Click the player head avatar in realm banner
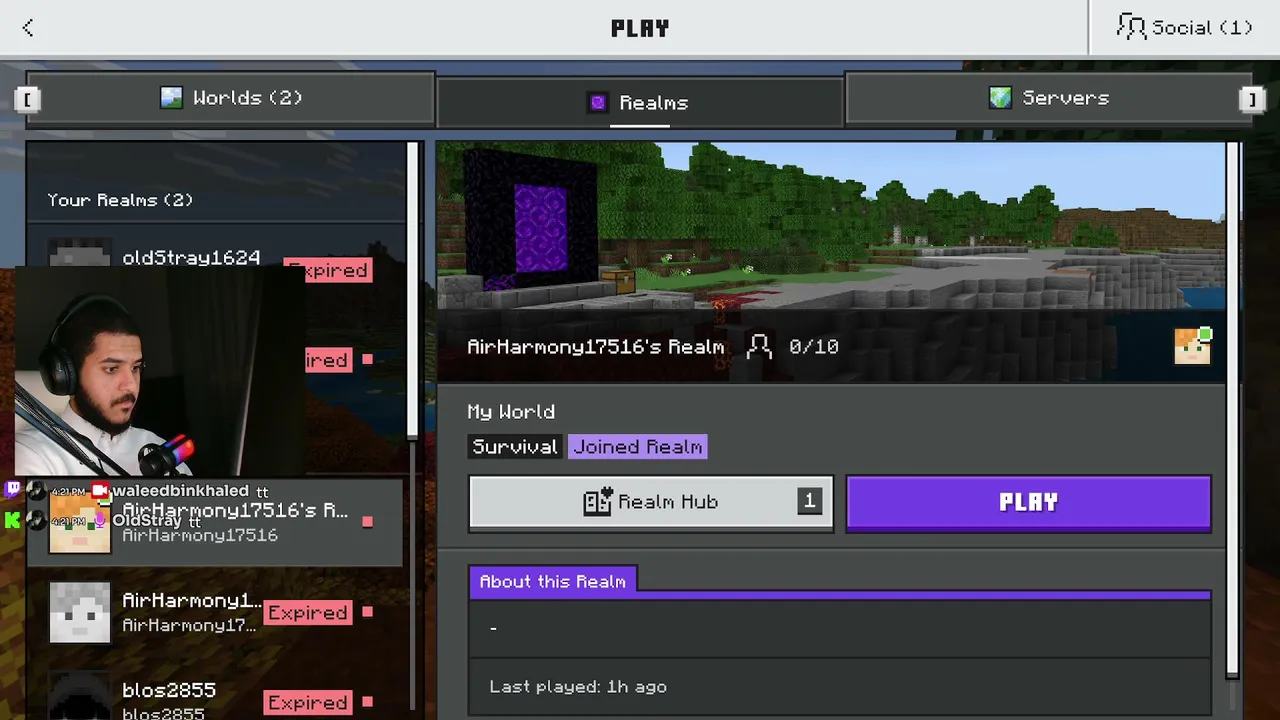 (x=1192, y=346)
